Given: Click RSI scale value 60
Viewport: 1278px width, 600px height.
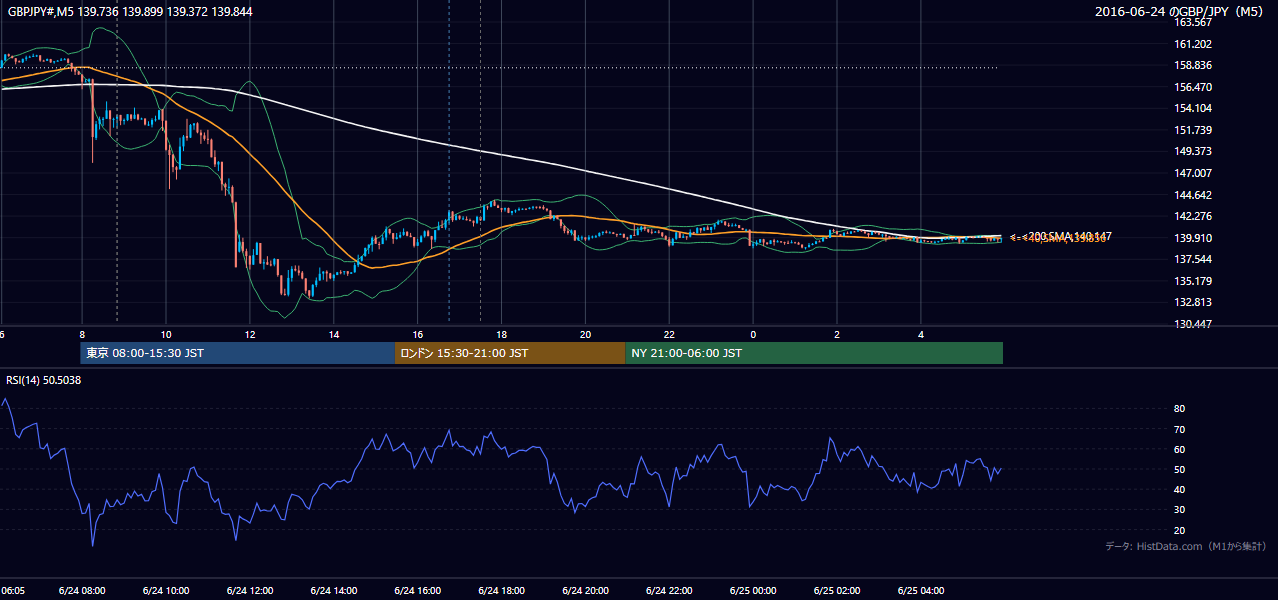Looking at the screenshot, I should 1179,449.
